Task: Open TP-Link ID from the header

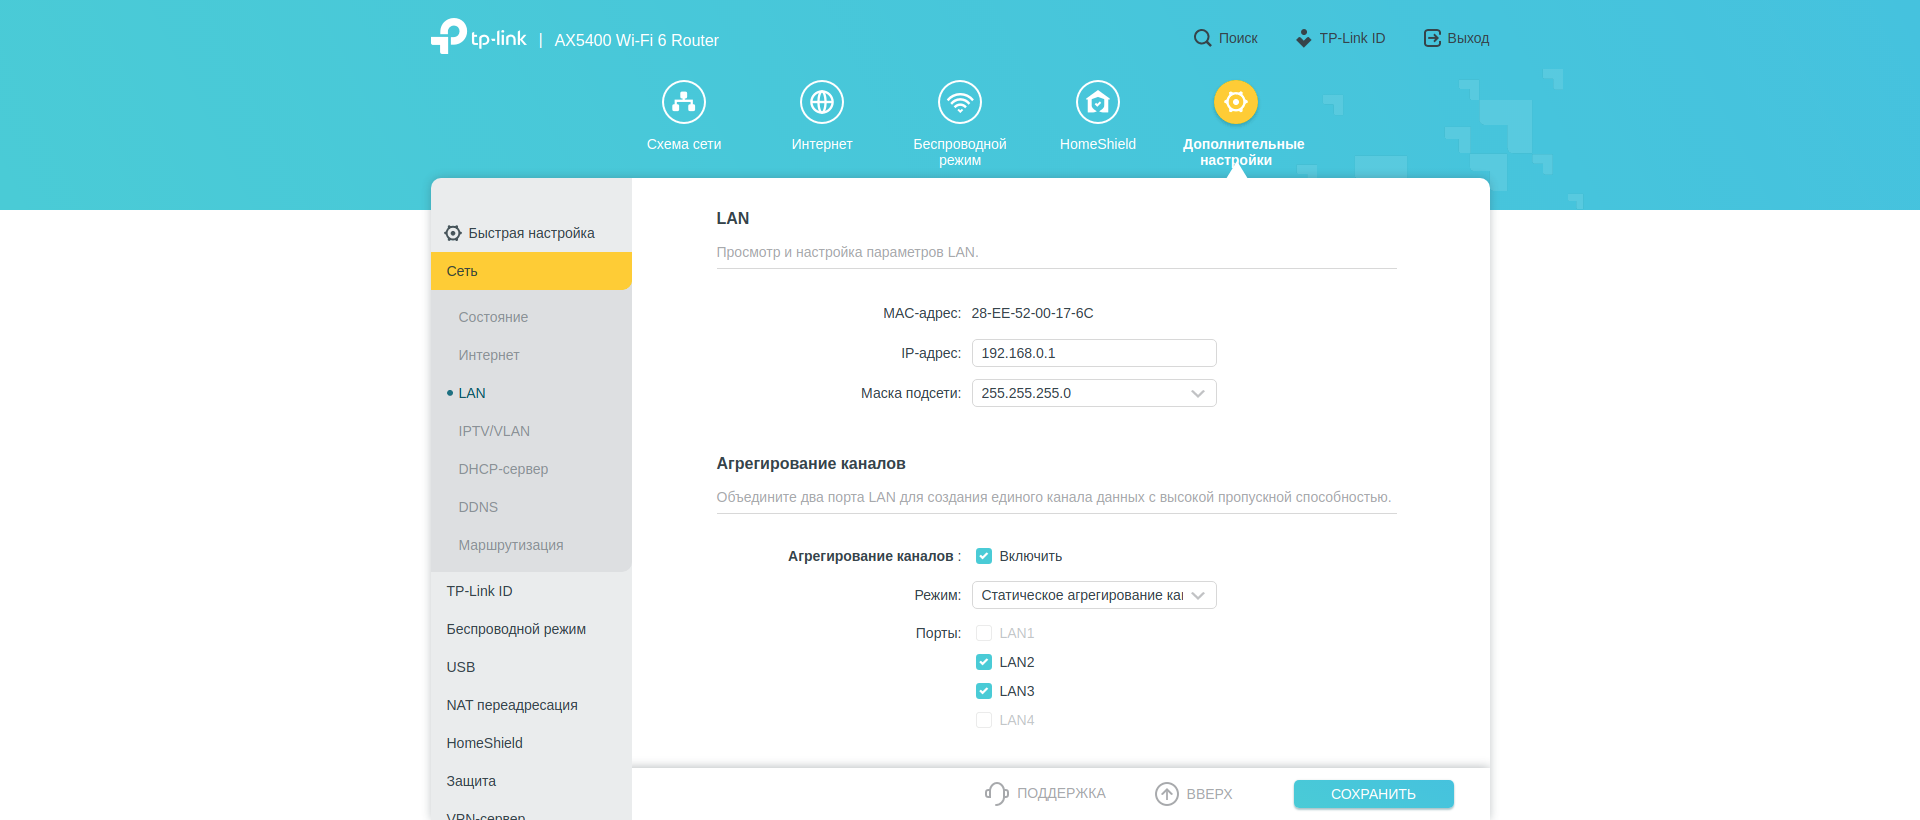Action: (x=1341, y=38)
